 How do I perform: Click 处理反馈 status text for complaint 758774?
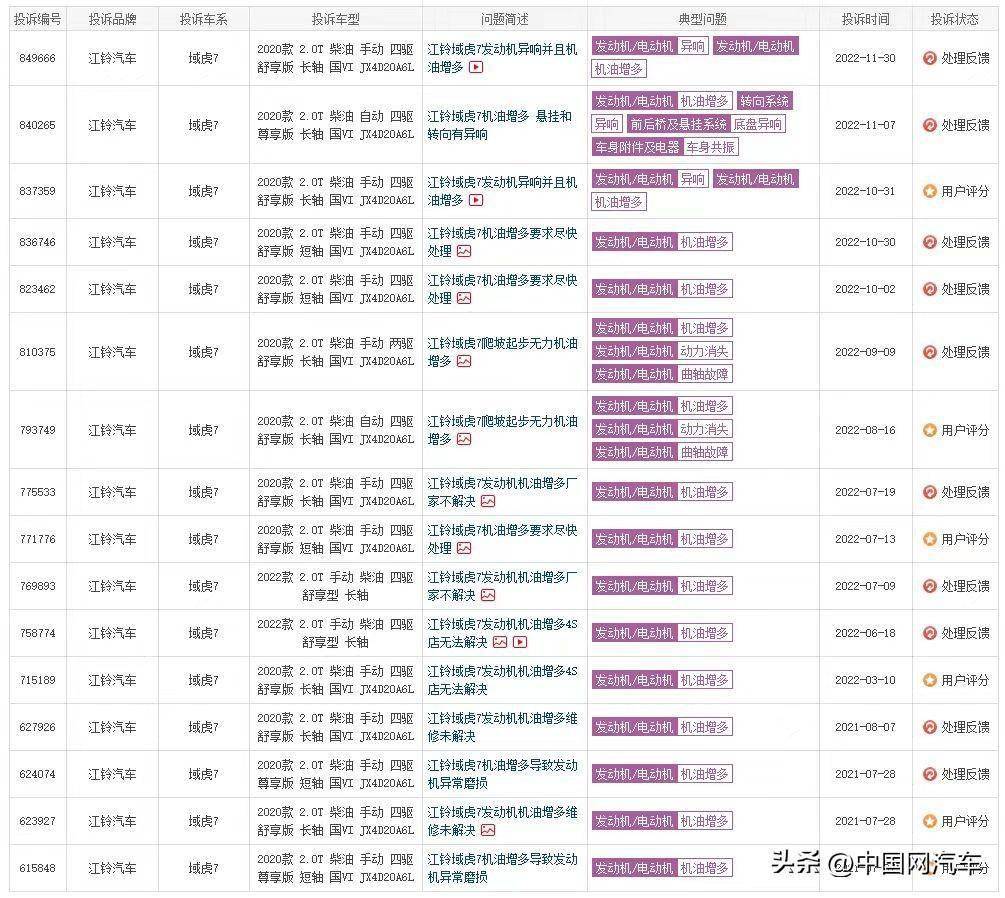(965, 633)
